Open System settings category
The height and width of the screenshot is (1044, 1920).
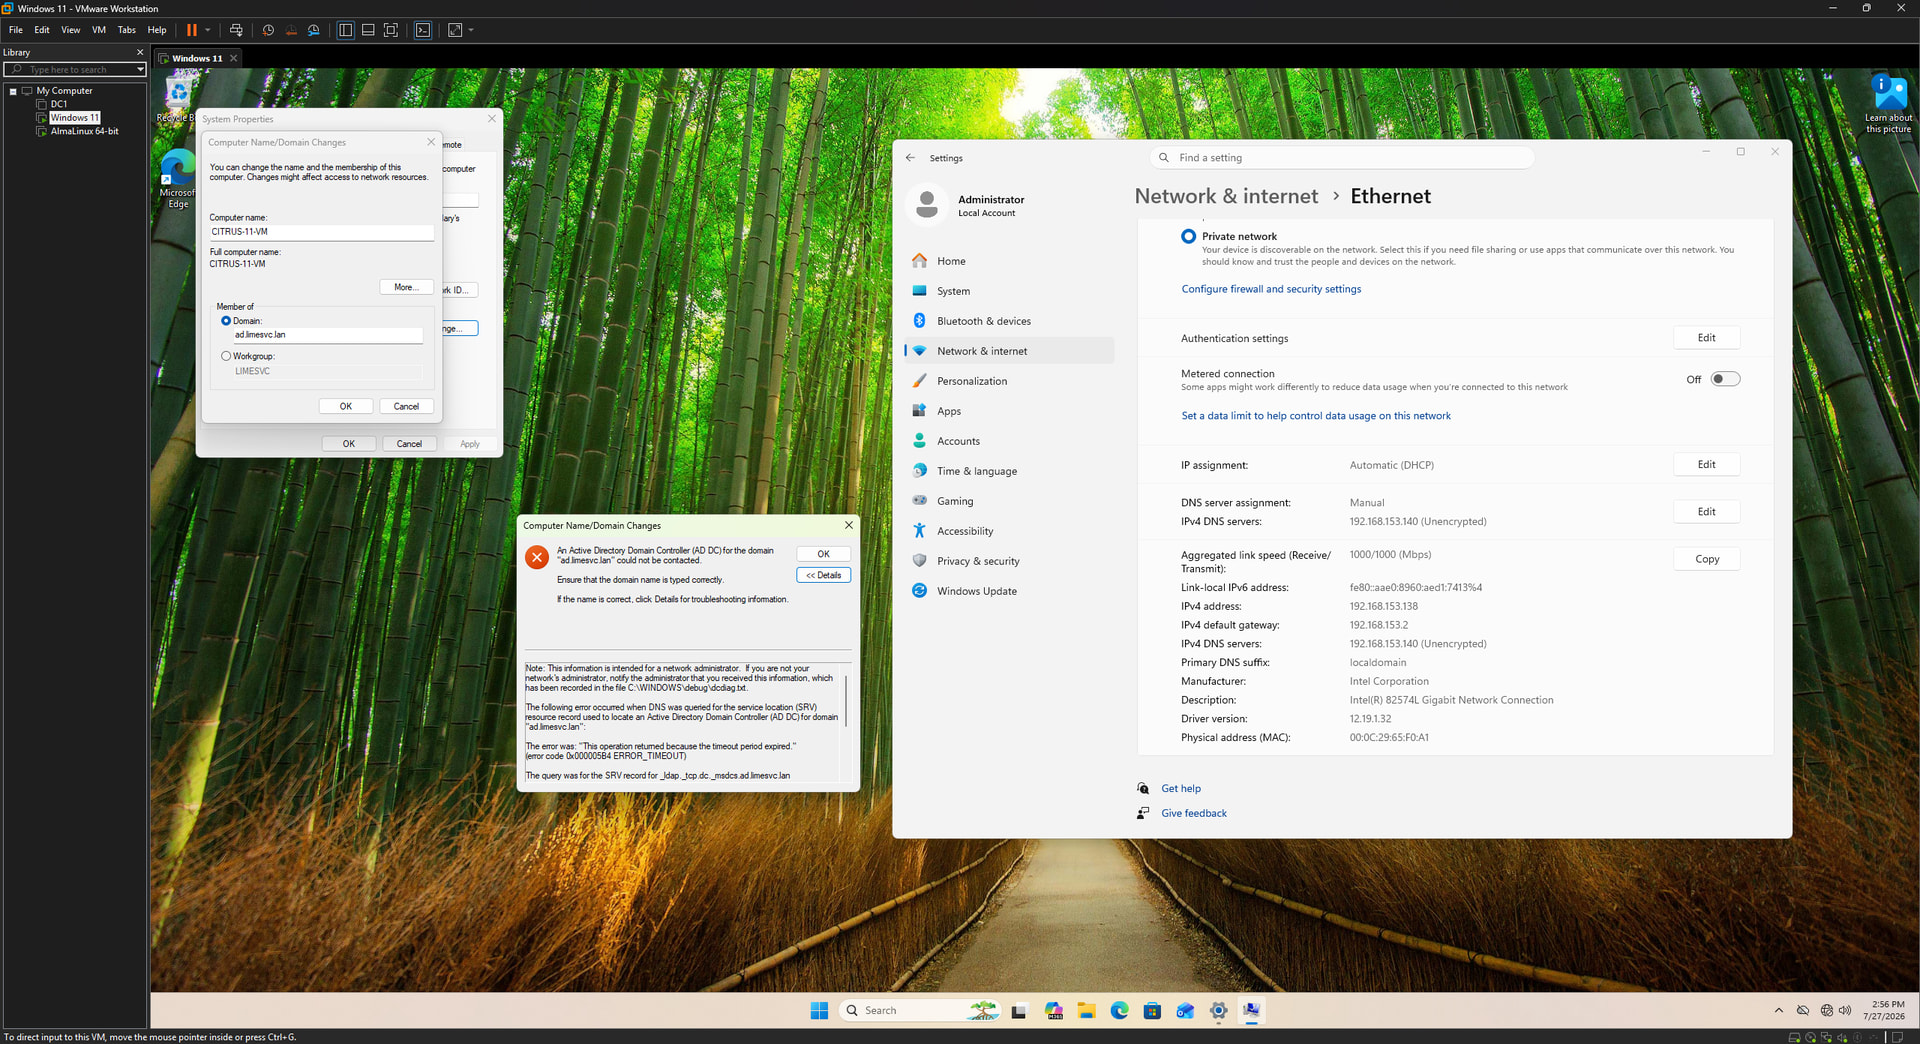coord(1009,291)
